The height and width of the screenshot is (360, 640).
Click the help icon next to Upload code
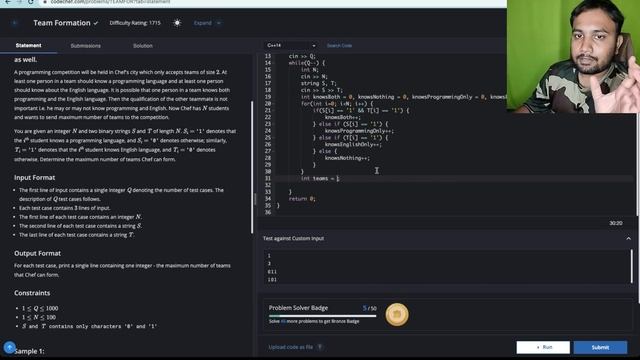point(320,347)
